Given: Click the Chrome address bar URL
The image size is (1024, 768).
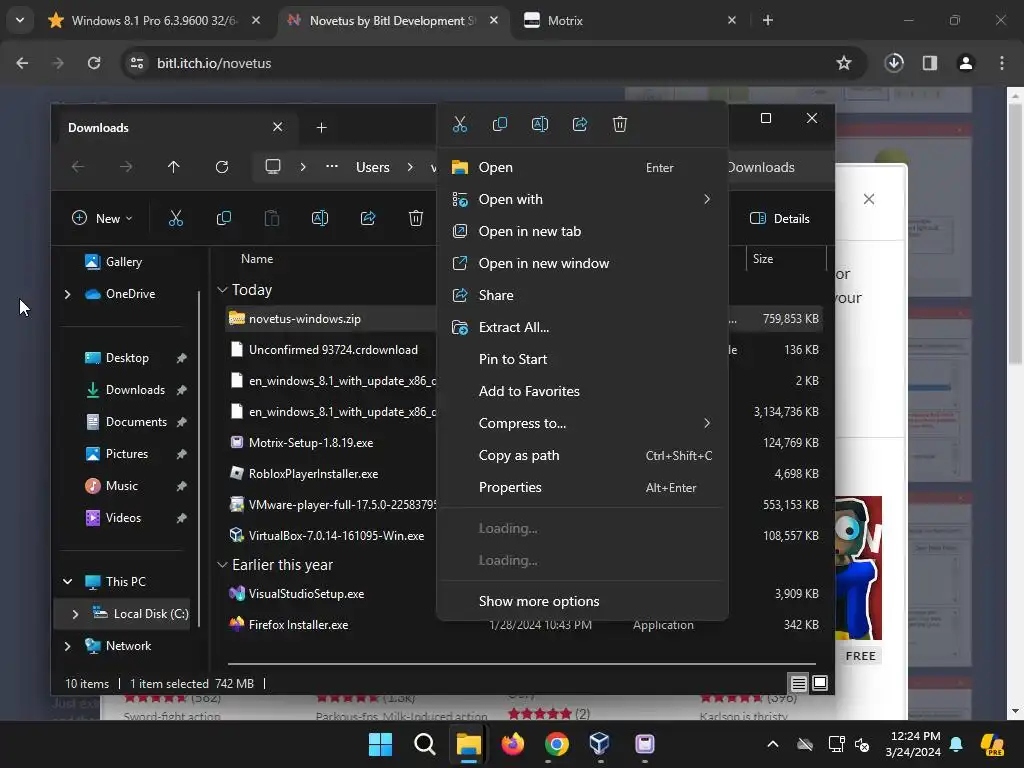Looking at the screenshot, I should [x=214, y=63].
